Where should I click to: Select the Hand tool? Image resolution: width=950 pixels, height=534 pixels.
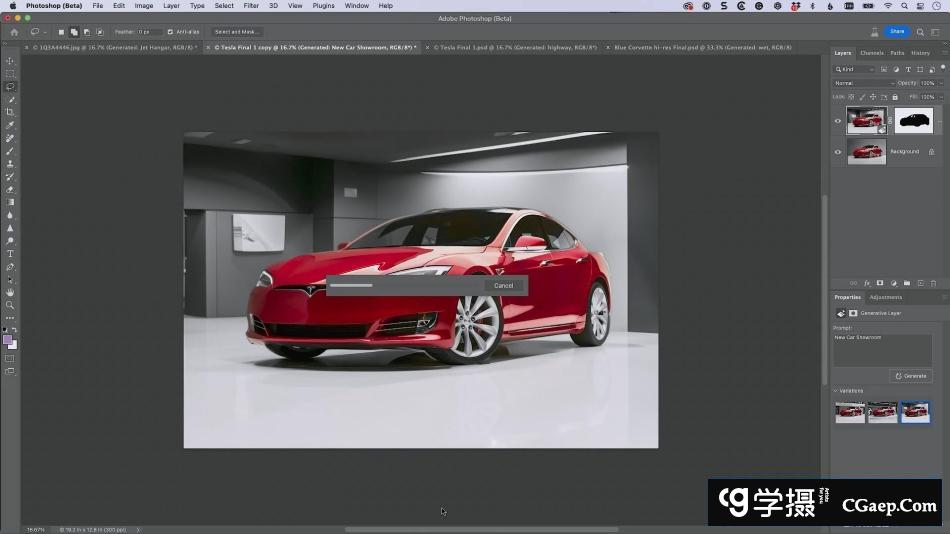pos(10,292)
